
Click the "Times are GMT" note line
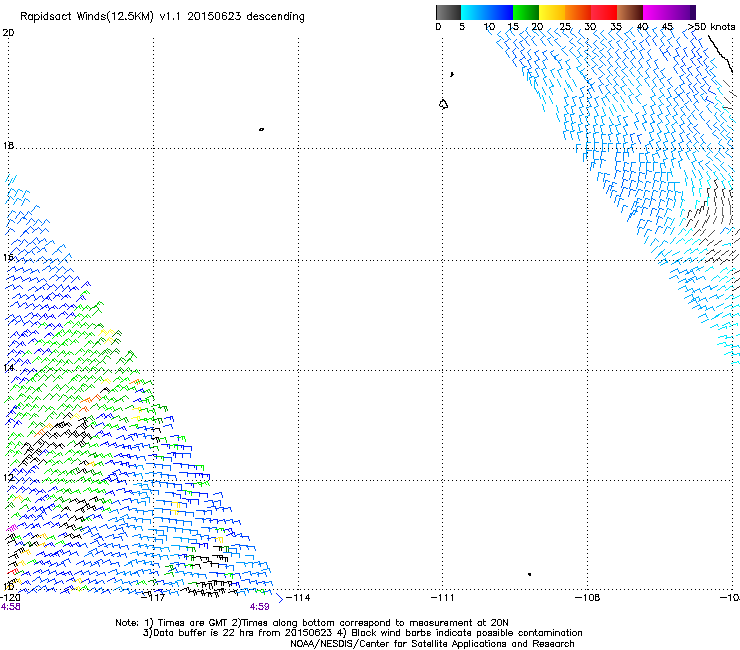(x=312, y=623)
